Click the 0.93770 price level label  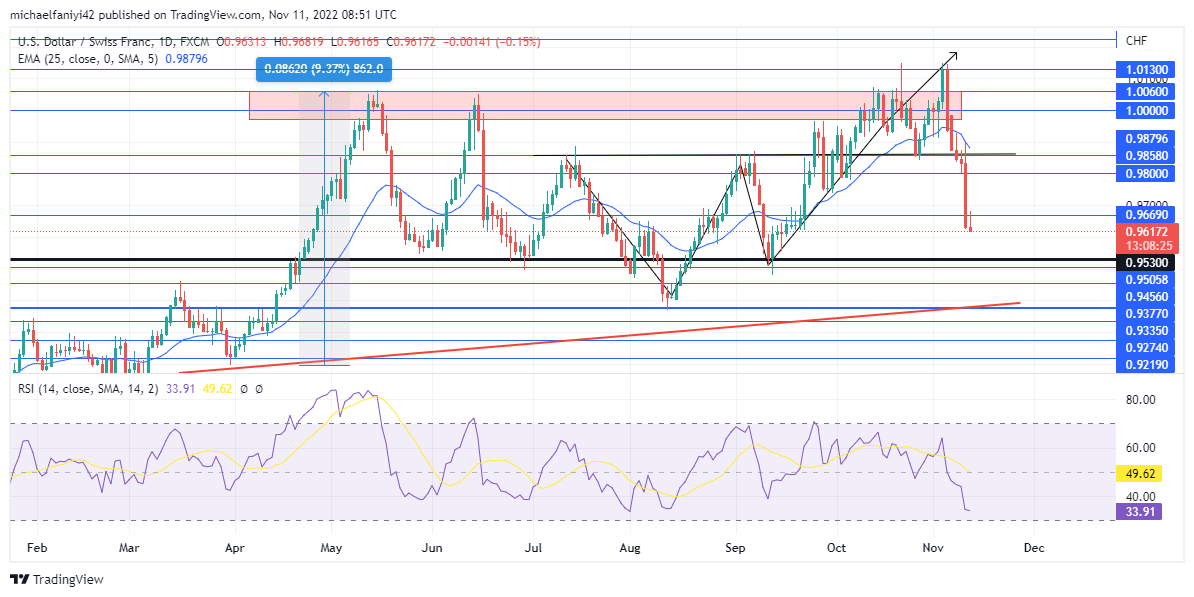click(x=1146, y=314)
